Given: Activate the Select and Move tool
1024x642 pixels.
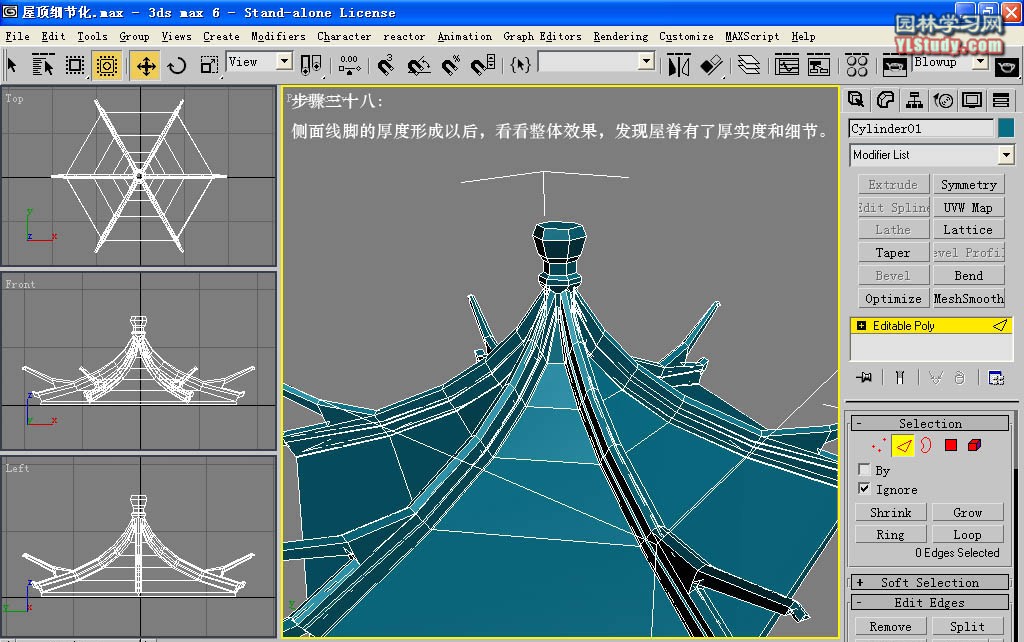Looking at the screenshot, I should [146, 65].
